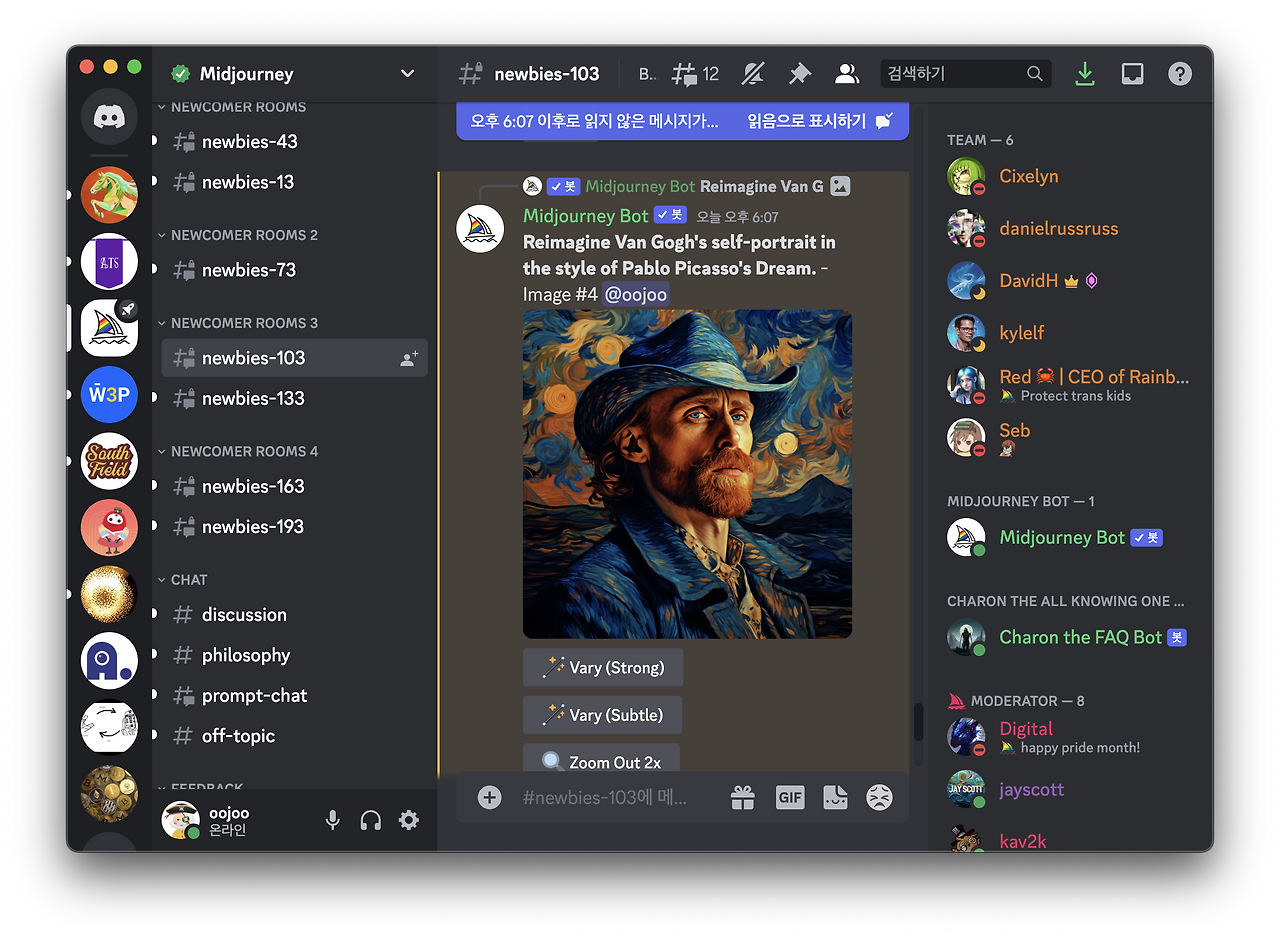The image size is (1280, 940).
Task: Open the GIF picker
Action: tap(790, 797)
